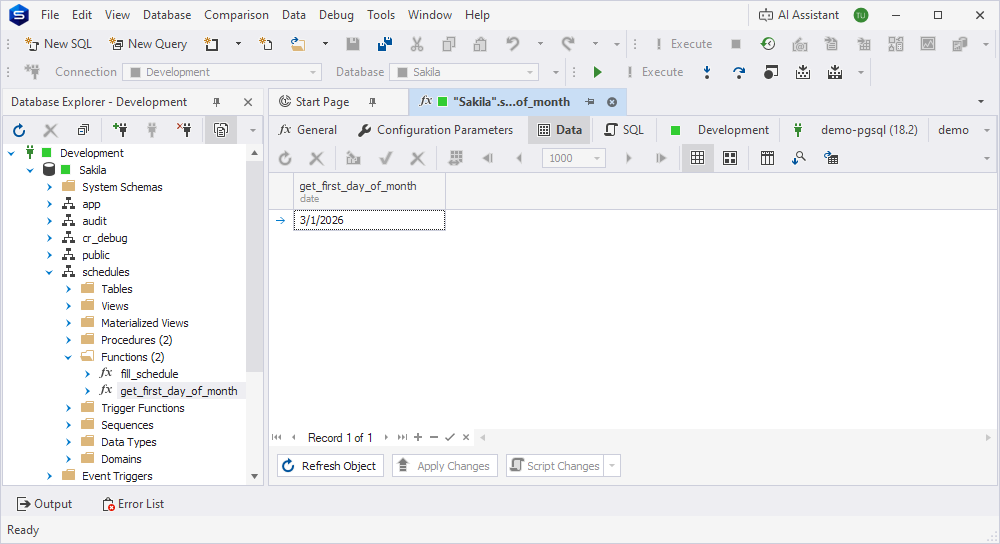Click the demo-pgsql (18.2) connection label
This screenshot has height=544, width=1000.
869,130
